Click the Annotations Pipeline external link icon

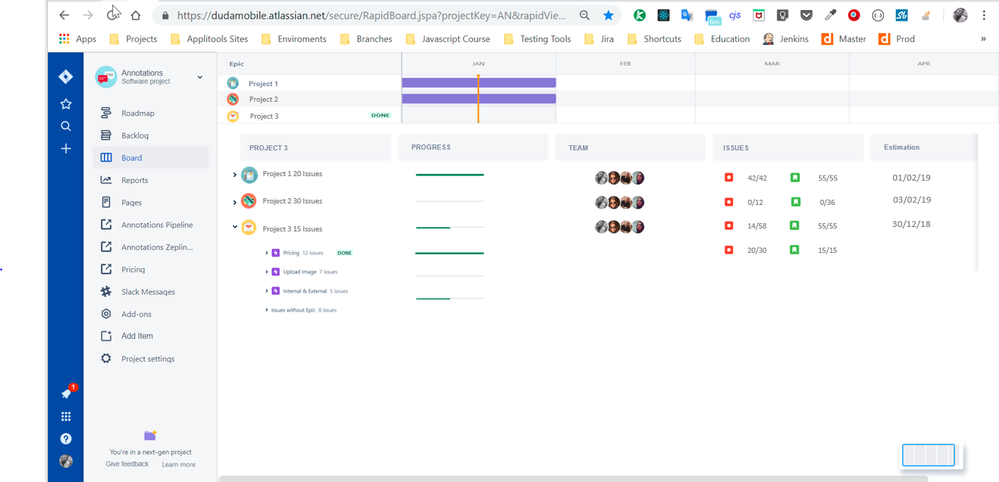[x=106, y=225]
